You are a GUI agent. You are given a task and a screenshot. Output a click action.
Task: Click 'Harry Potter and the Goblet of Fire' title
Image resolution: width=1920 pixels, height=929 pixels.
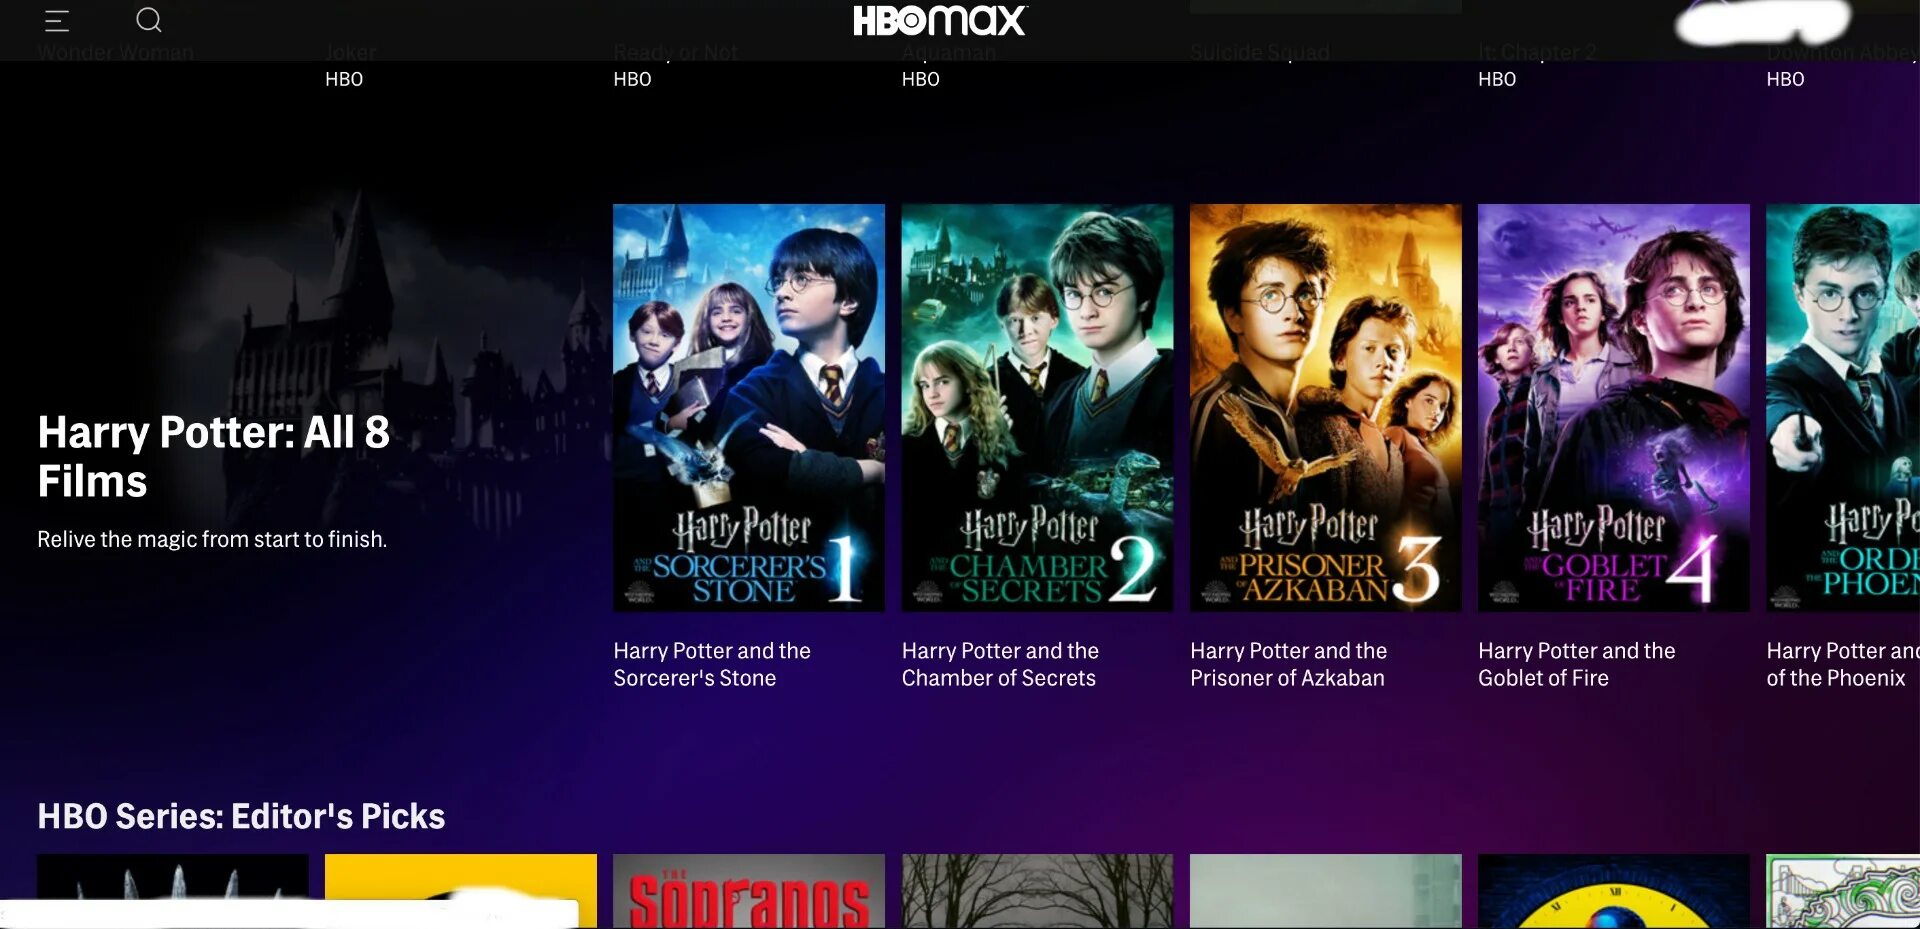tap(1577, 664)
